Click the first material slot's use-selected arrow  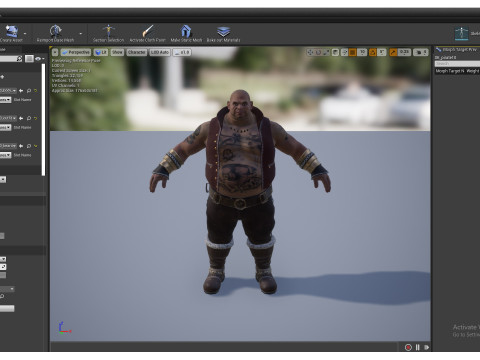point(21,91)
